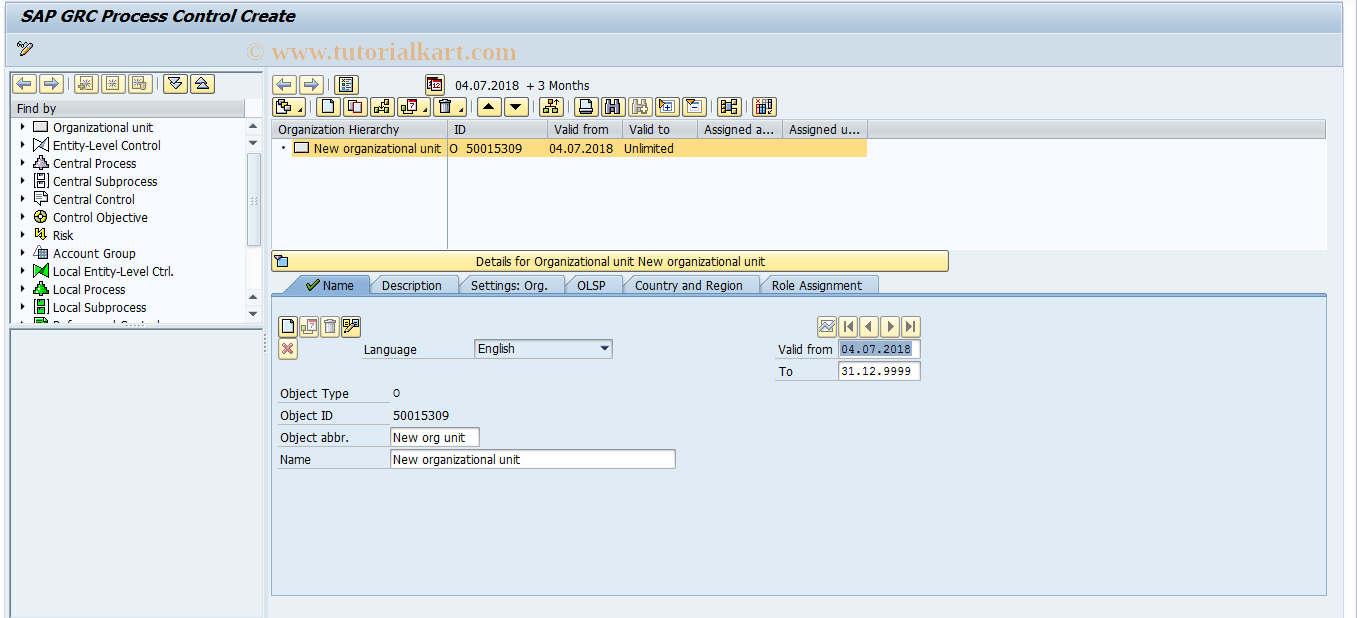1357x618 pixels.
Task: Go to the next record arrow
Action: point(889,326)
